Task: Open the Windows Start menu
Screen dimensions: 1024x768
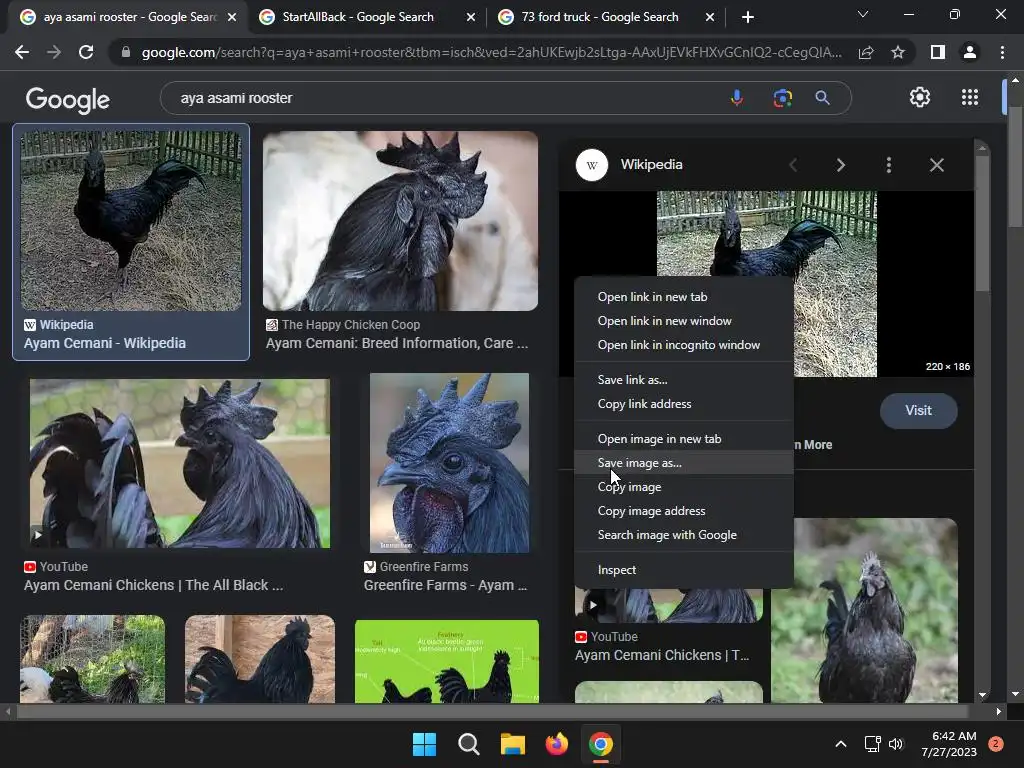Action: 424,744
